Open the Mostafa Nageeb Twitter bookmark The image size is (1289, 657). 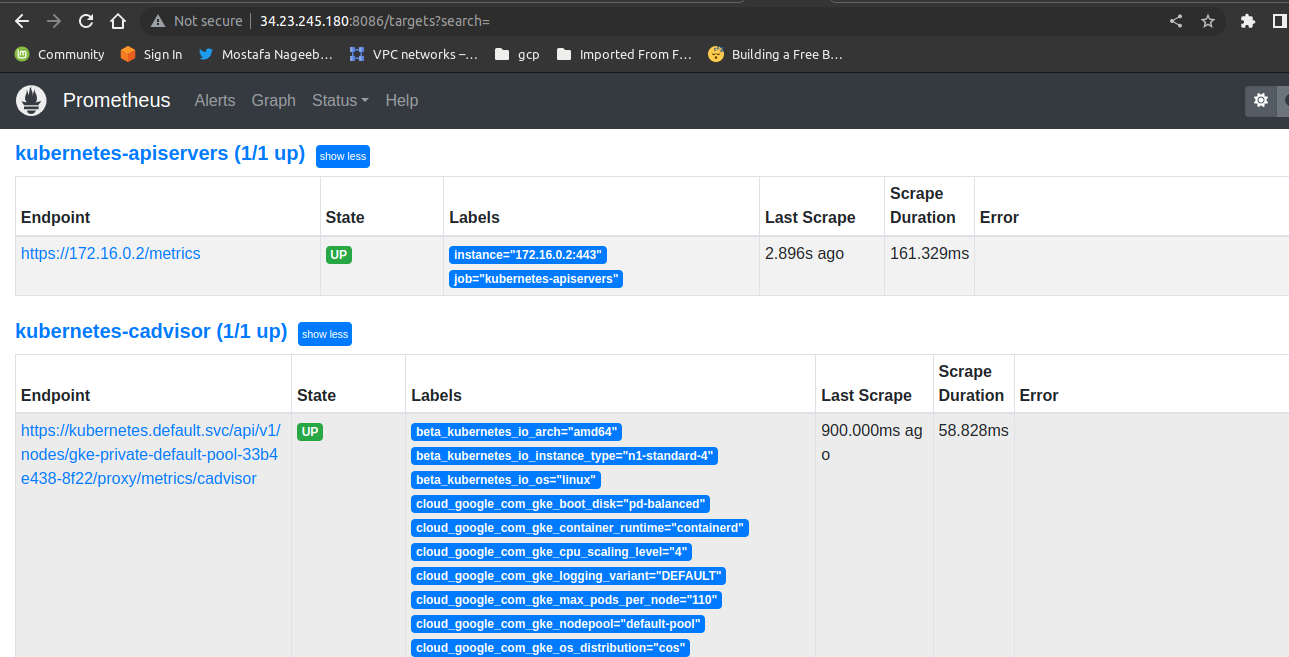point(265,54)
